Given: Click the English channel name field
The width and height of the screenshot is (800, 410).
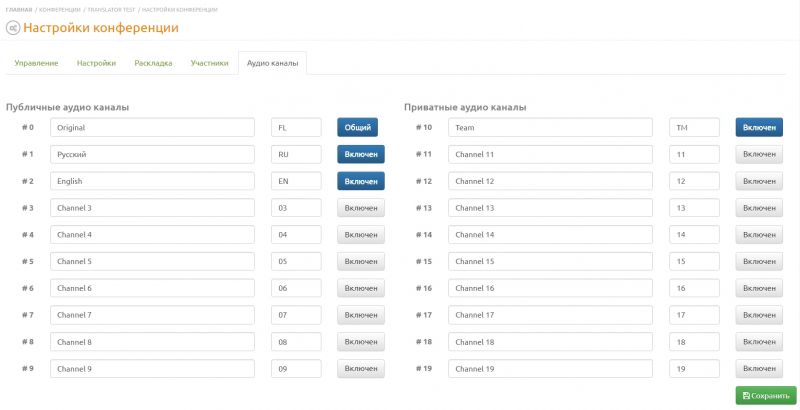Looking at the screenshot, I should (152, 181).
